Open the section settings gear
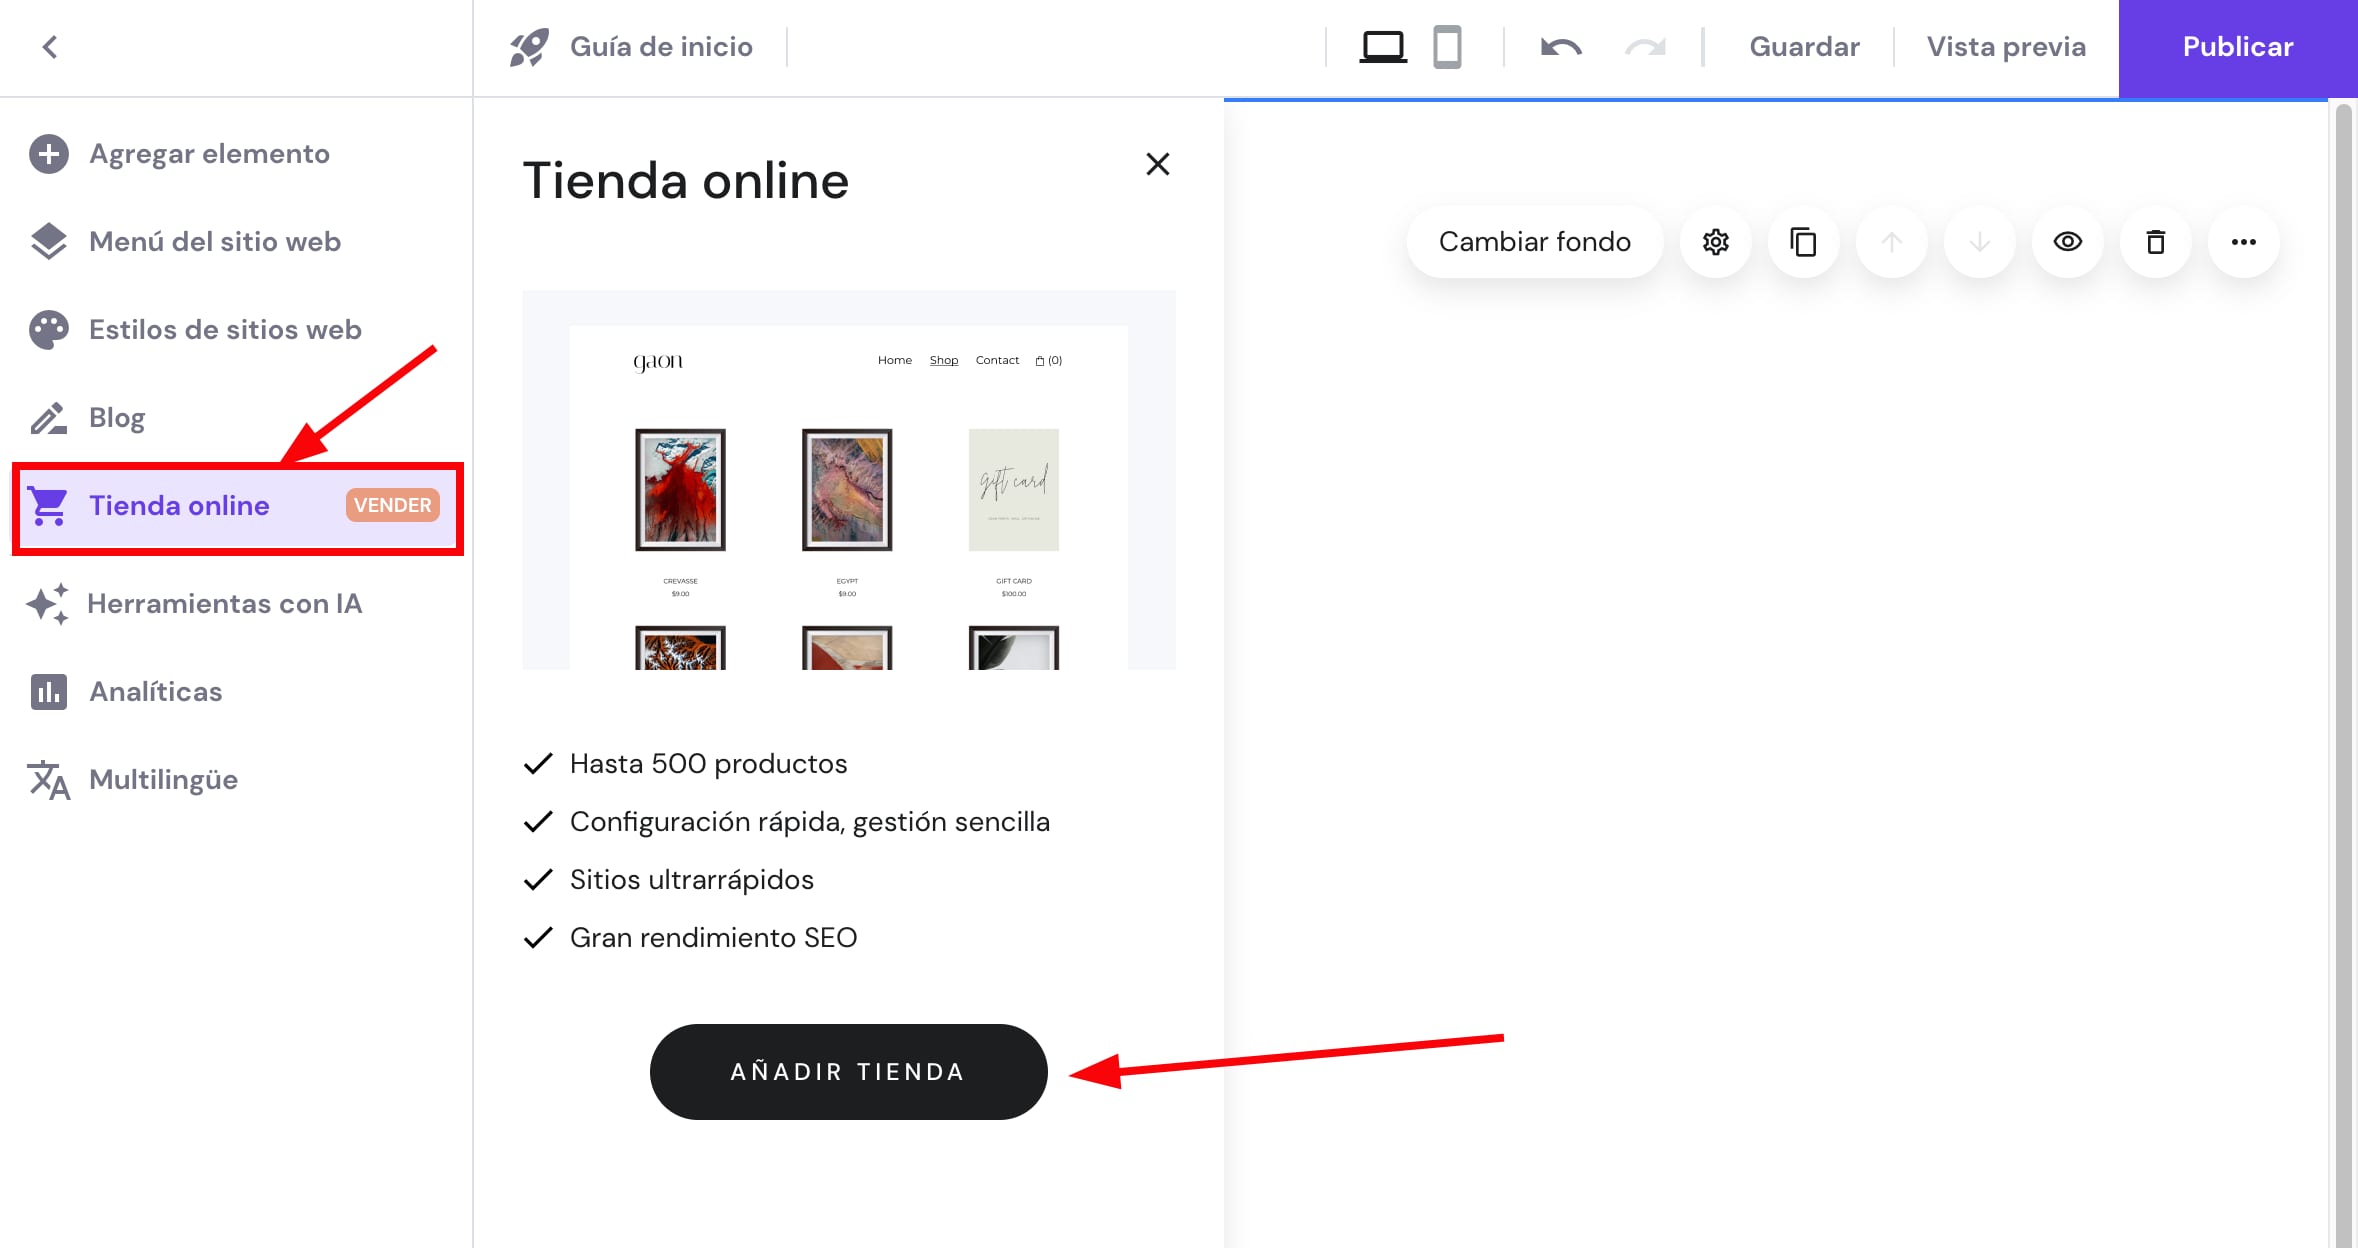 click(1715, 241)
